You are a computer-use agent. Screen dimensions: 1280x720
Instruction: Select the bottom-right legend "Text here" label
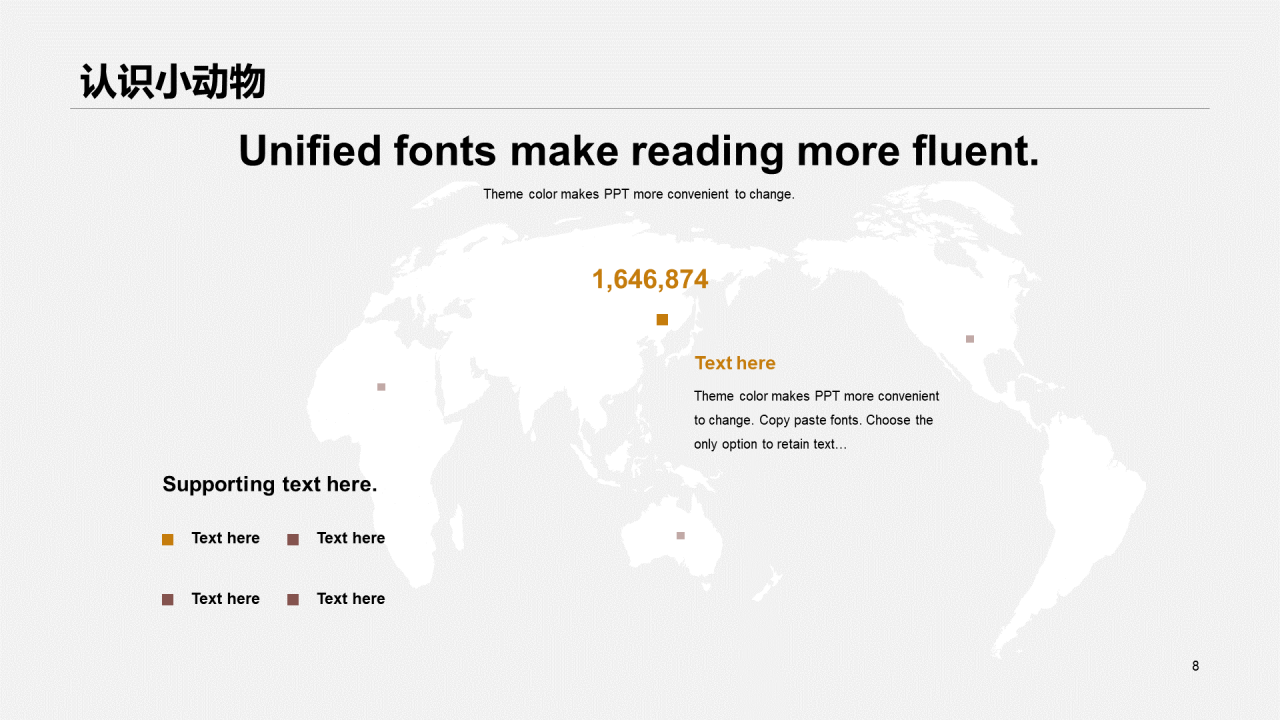point(351,599)
